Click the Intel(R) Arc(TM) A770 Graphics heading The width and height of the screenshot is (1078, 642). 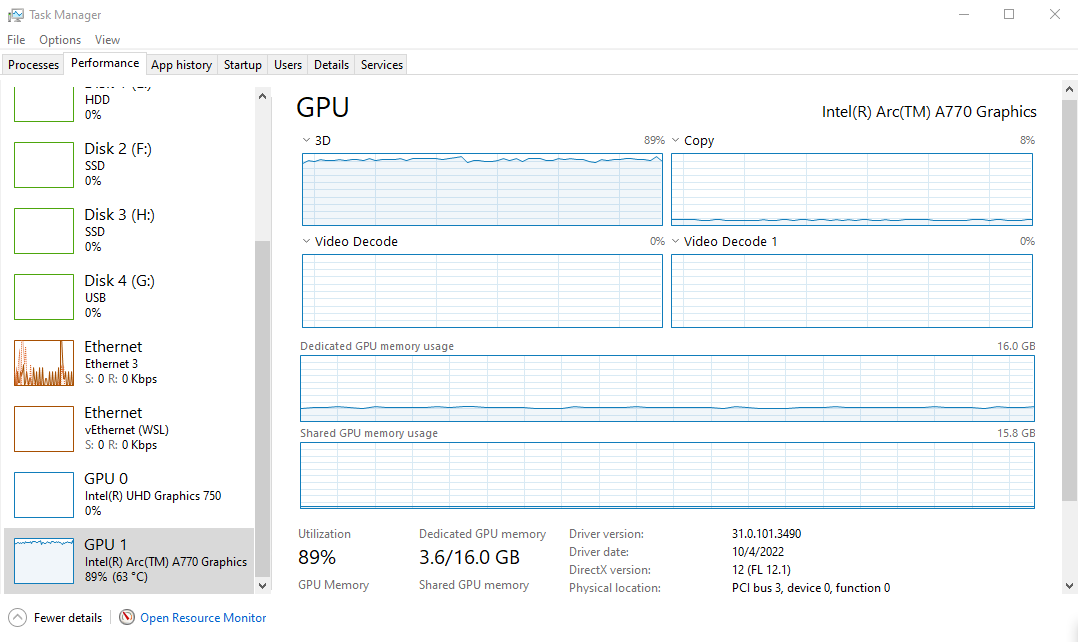(x=930, y=111)
